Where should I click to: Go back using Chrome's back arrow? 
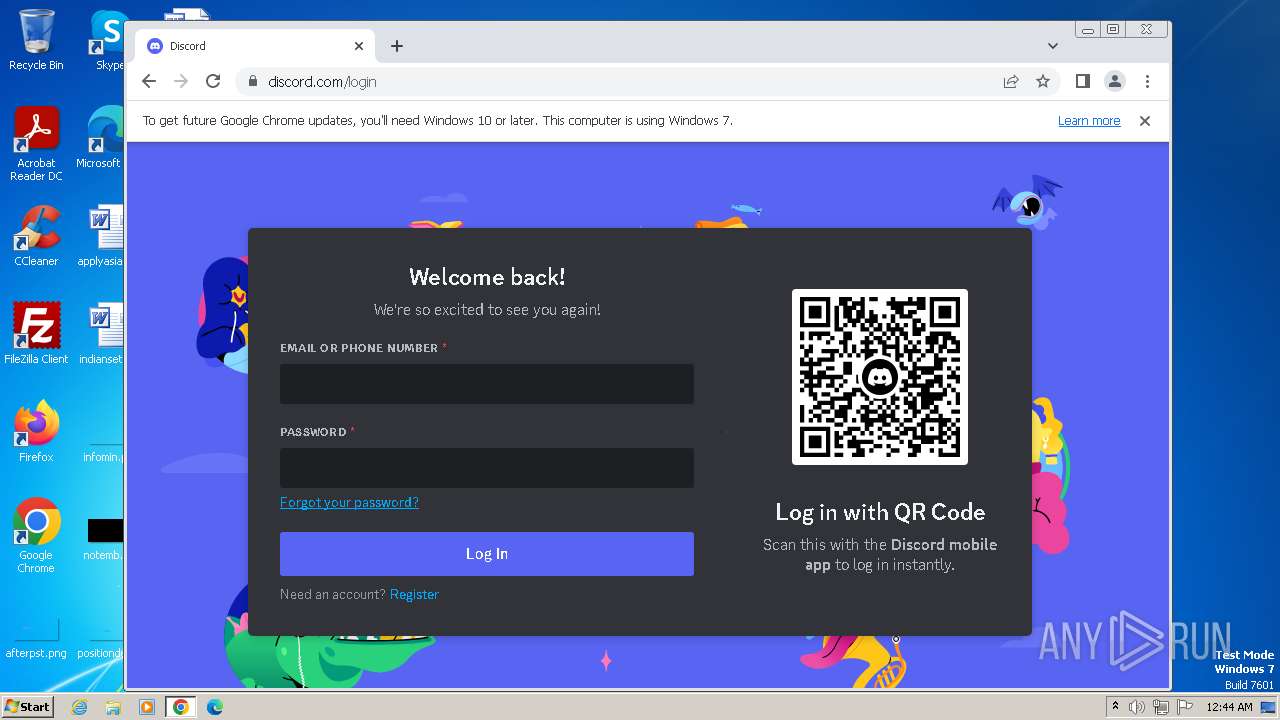(149, 82)
